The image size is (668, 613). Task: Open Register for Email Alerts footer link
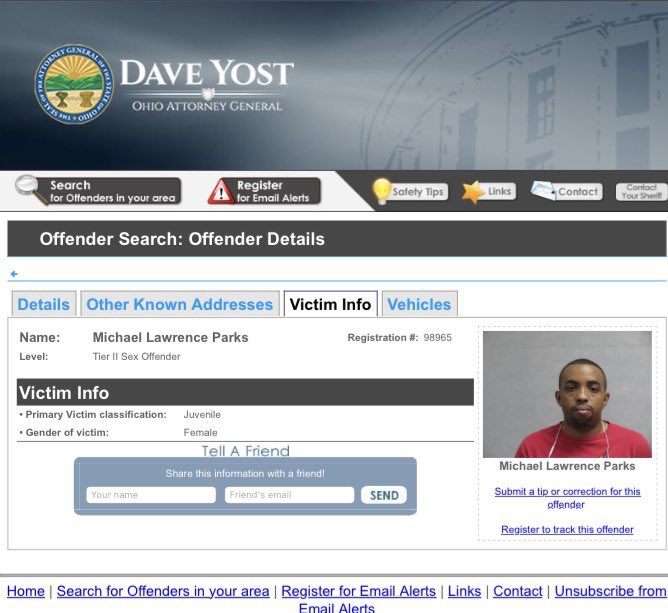(x=359, y=591)
